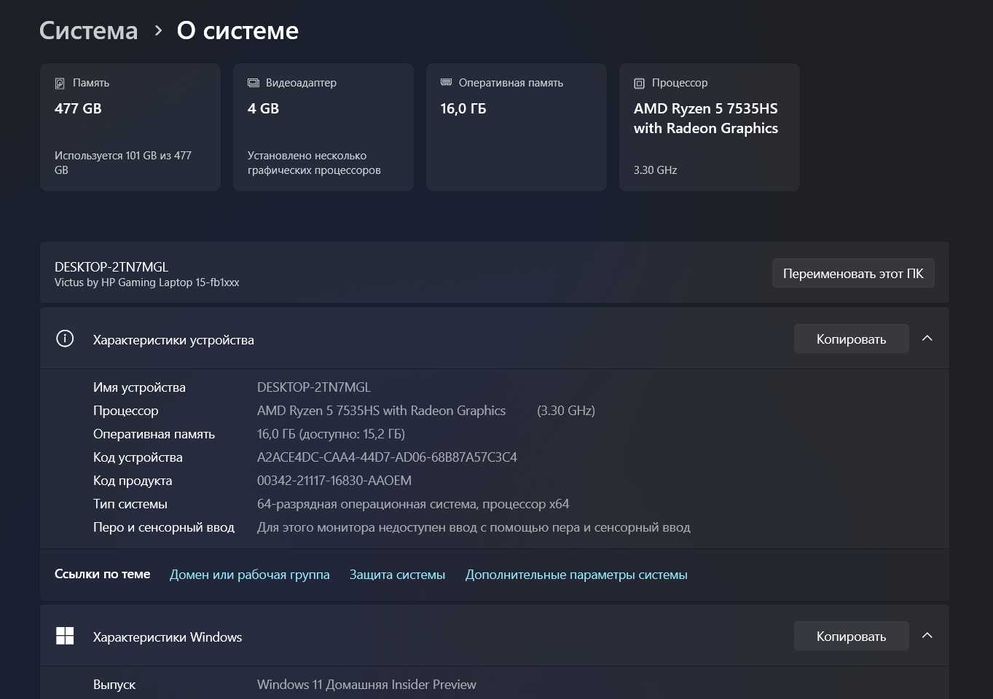
Task: Click the Код продукта label
Action: (132, 481)
